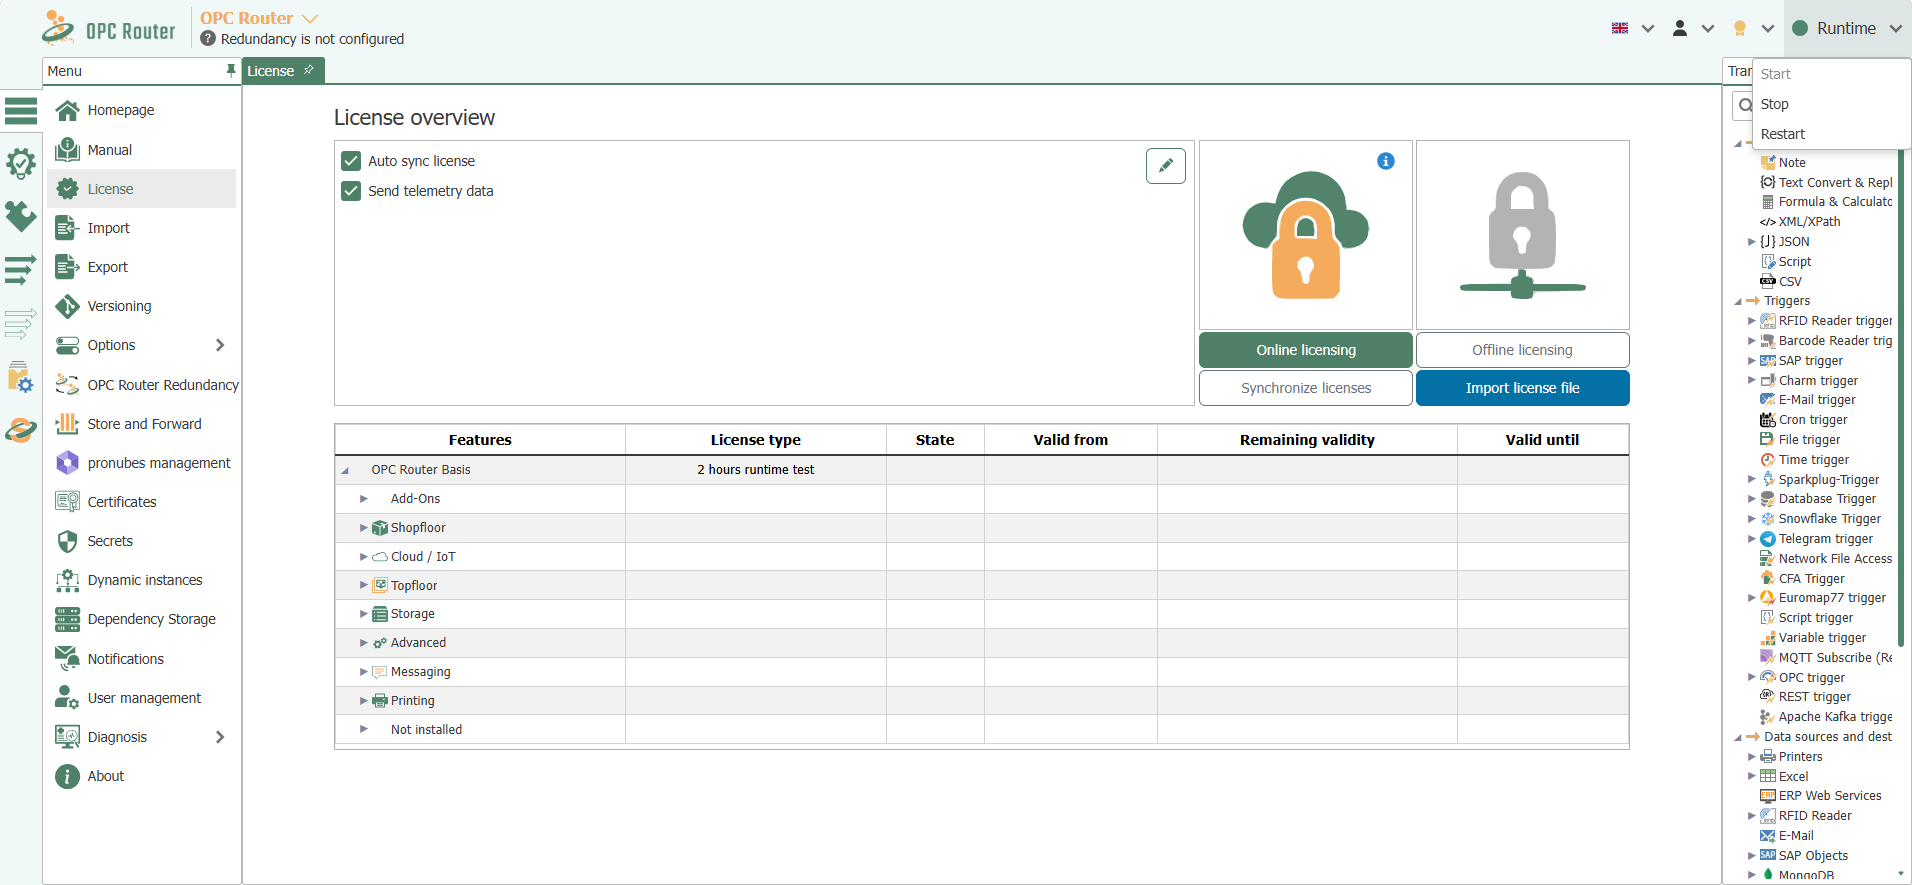Open the Notifications icon
This screenshot has width=1912, height=885.
click(x=67, y=659)
